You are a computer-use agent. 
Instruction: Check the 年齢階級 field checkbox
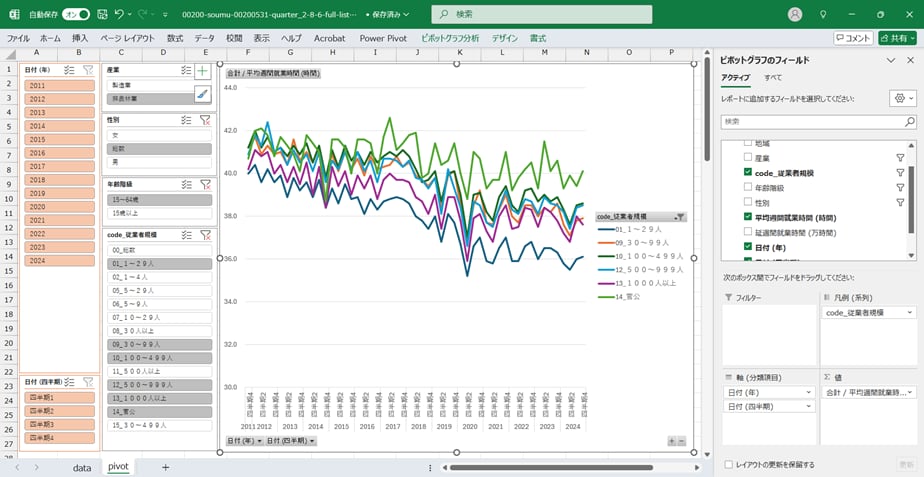747,187
